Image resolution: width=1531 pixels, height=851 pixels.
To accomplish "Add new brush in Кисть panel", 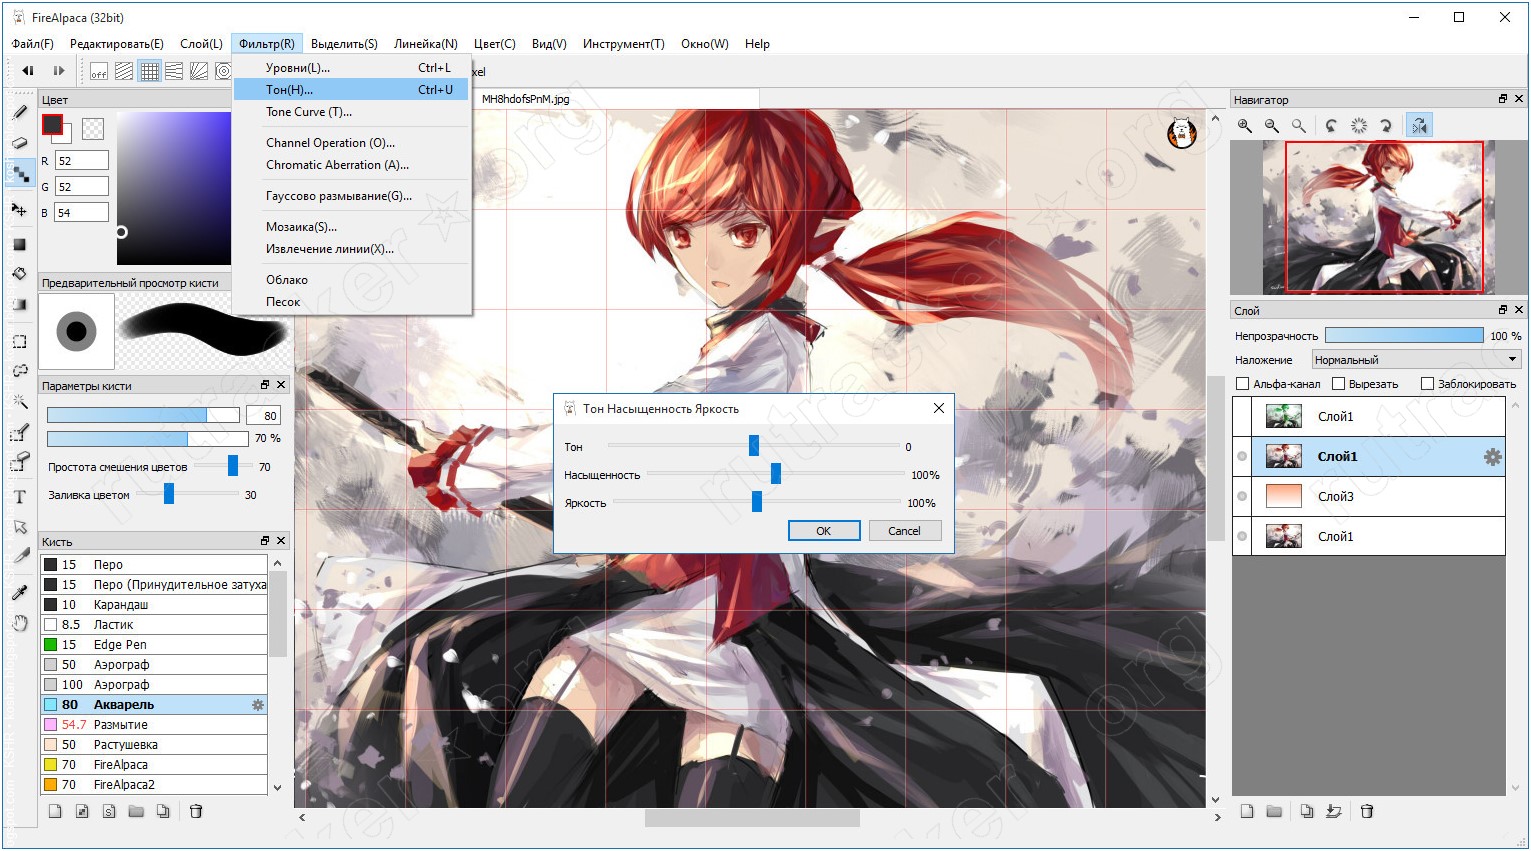I will (55, 811).
